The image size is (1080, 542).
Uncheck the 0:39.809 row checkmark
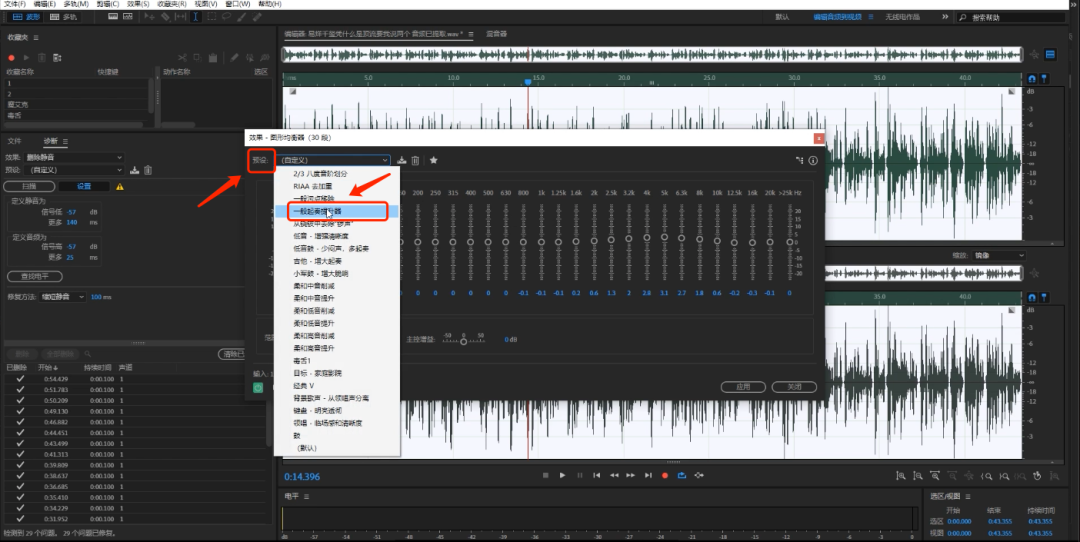[x=20, y=465]
